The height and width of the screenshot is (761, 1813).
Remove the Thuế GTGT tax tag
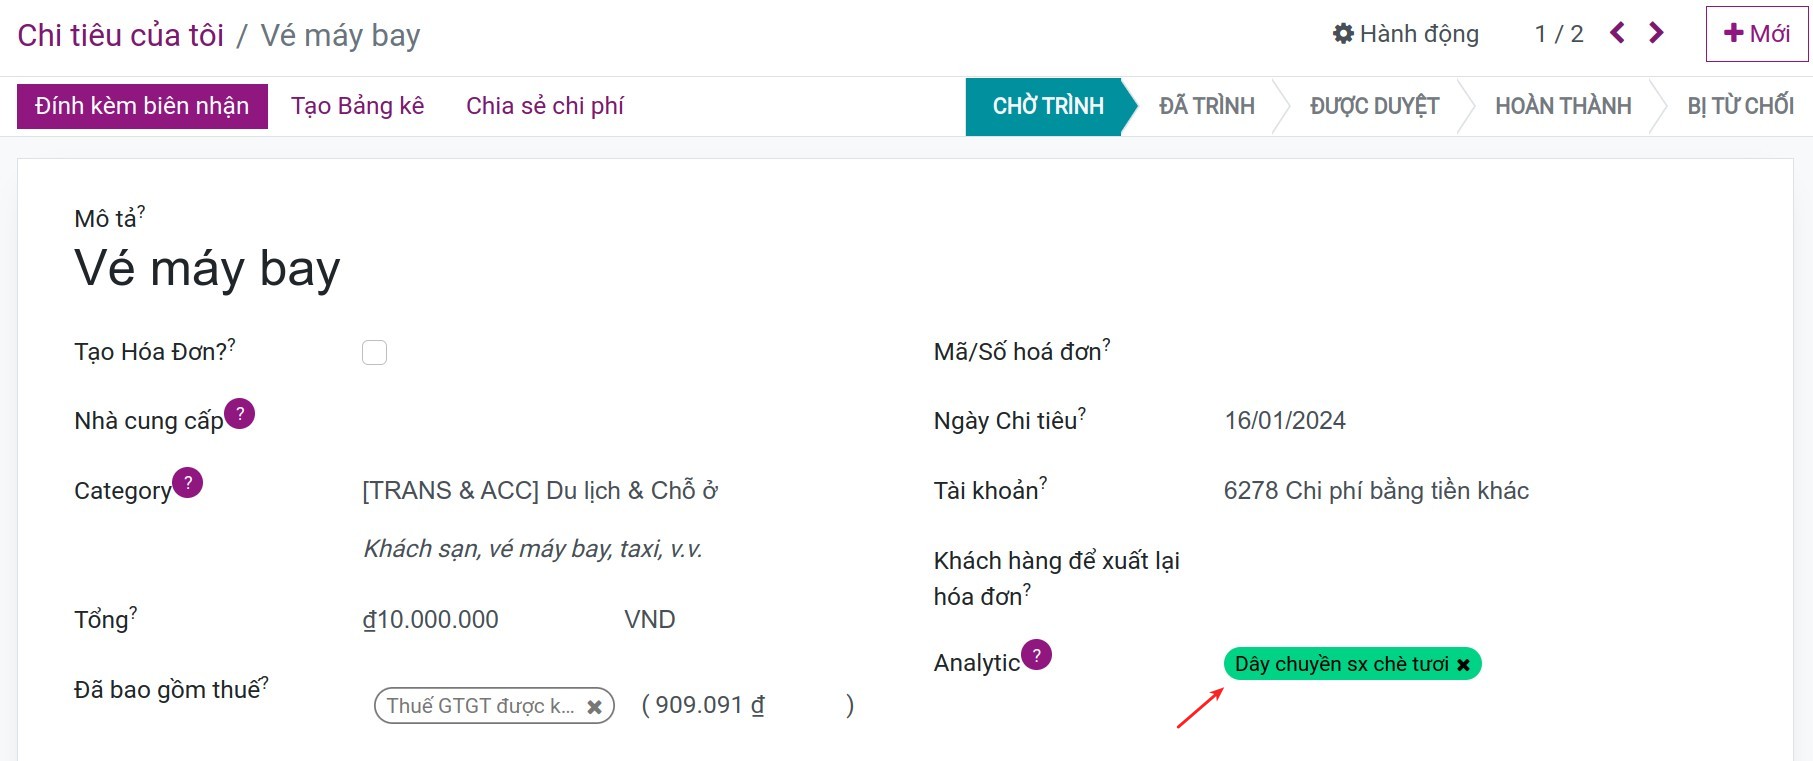pyautogui.click(x=594, y=706)
